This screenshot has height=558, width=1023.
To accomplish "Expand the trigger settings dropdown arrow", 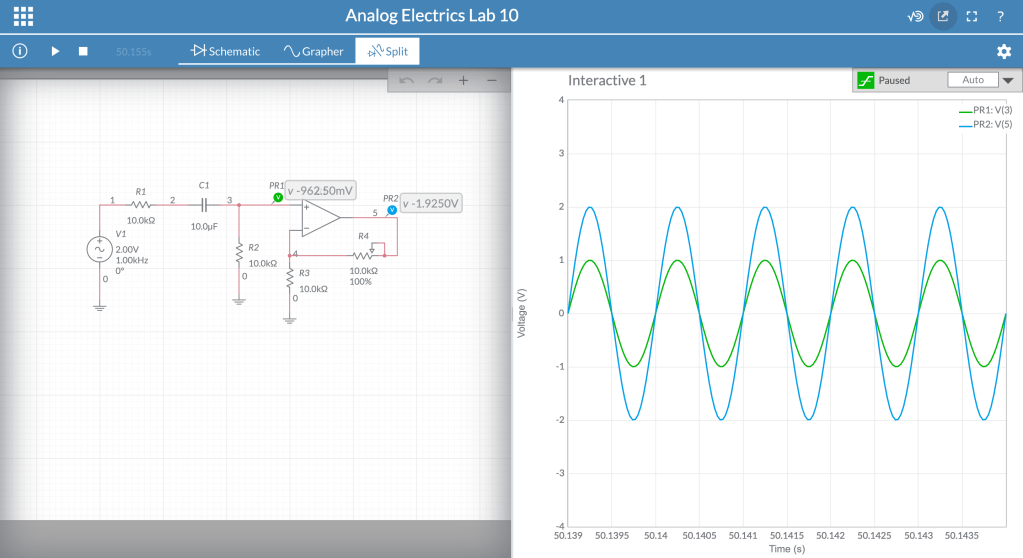I will click(x=1007, y=80).
